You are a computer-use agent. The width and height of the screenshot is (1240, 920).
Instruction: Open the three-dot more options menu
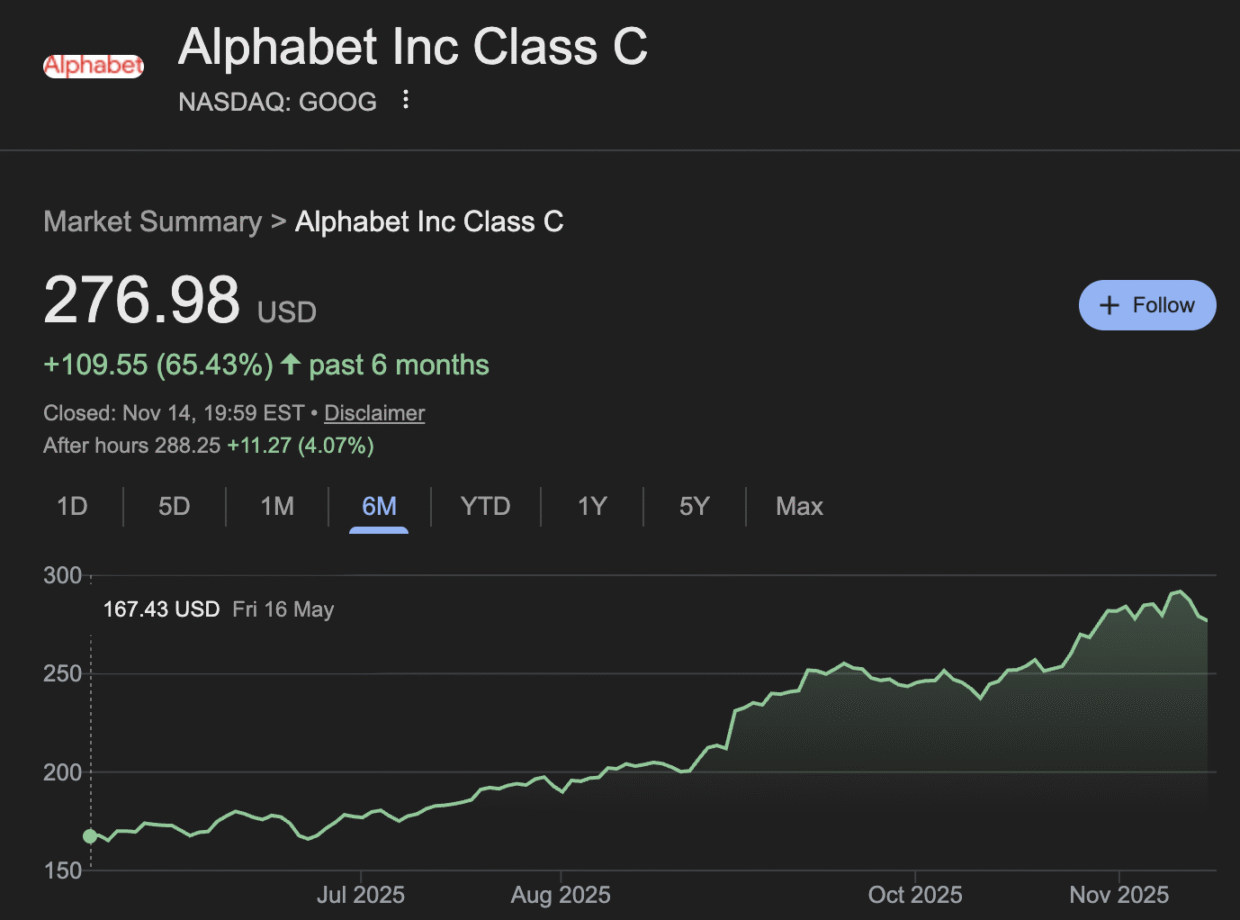[405, 100]
